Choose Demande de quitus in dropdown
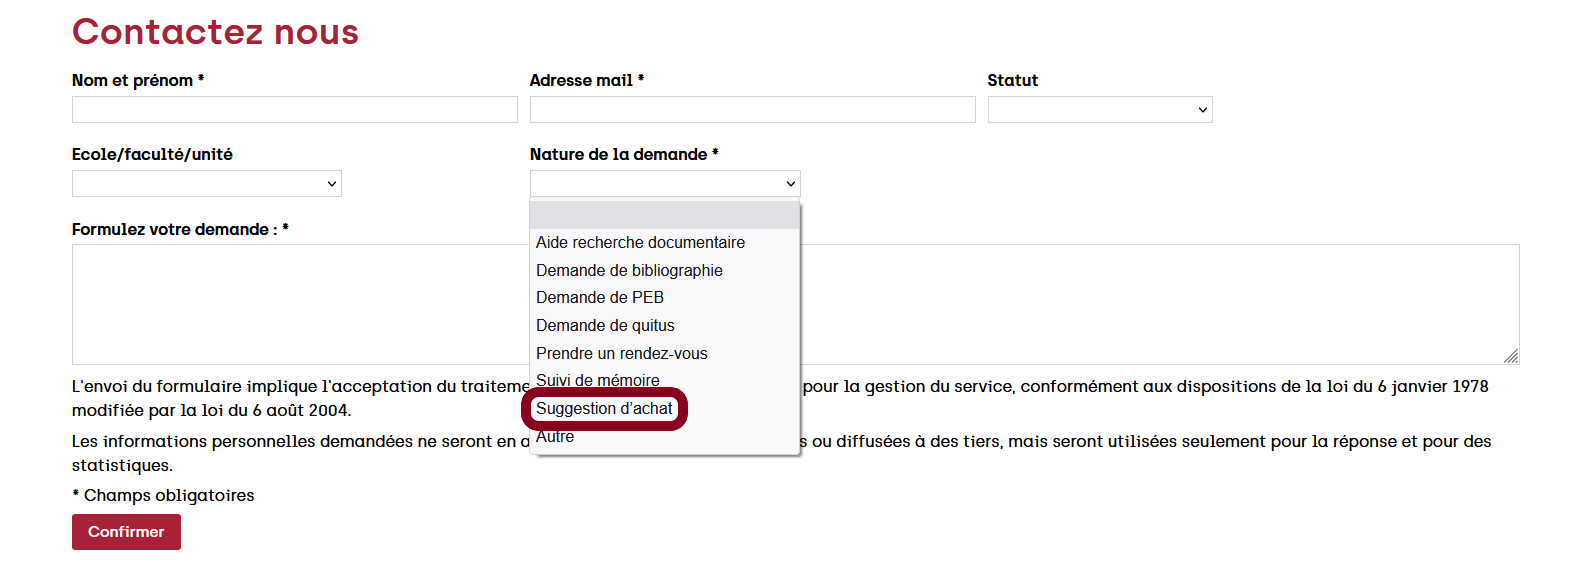The height and width of the screenshot is (583, 1570). tap(605, 326)
